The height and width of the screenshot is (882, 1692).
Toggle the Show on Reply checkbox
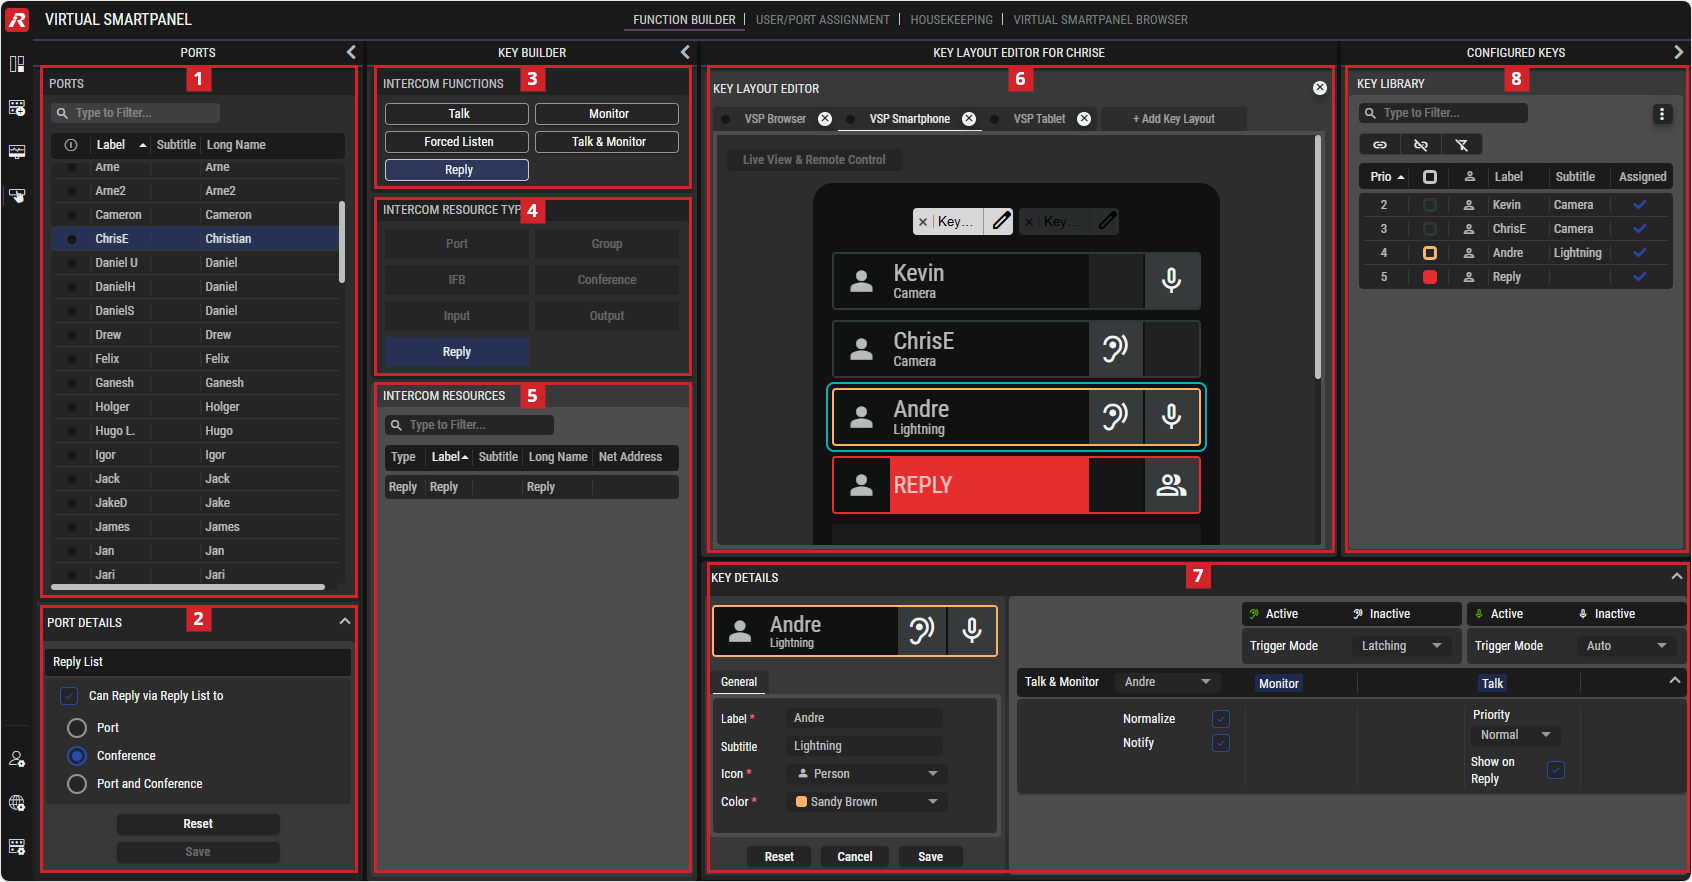pyautogui.click(x=1556, y=770)
